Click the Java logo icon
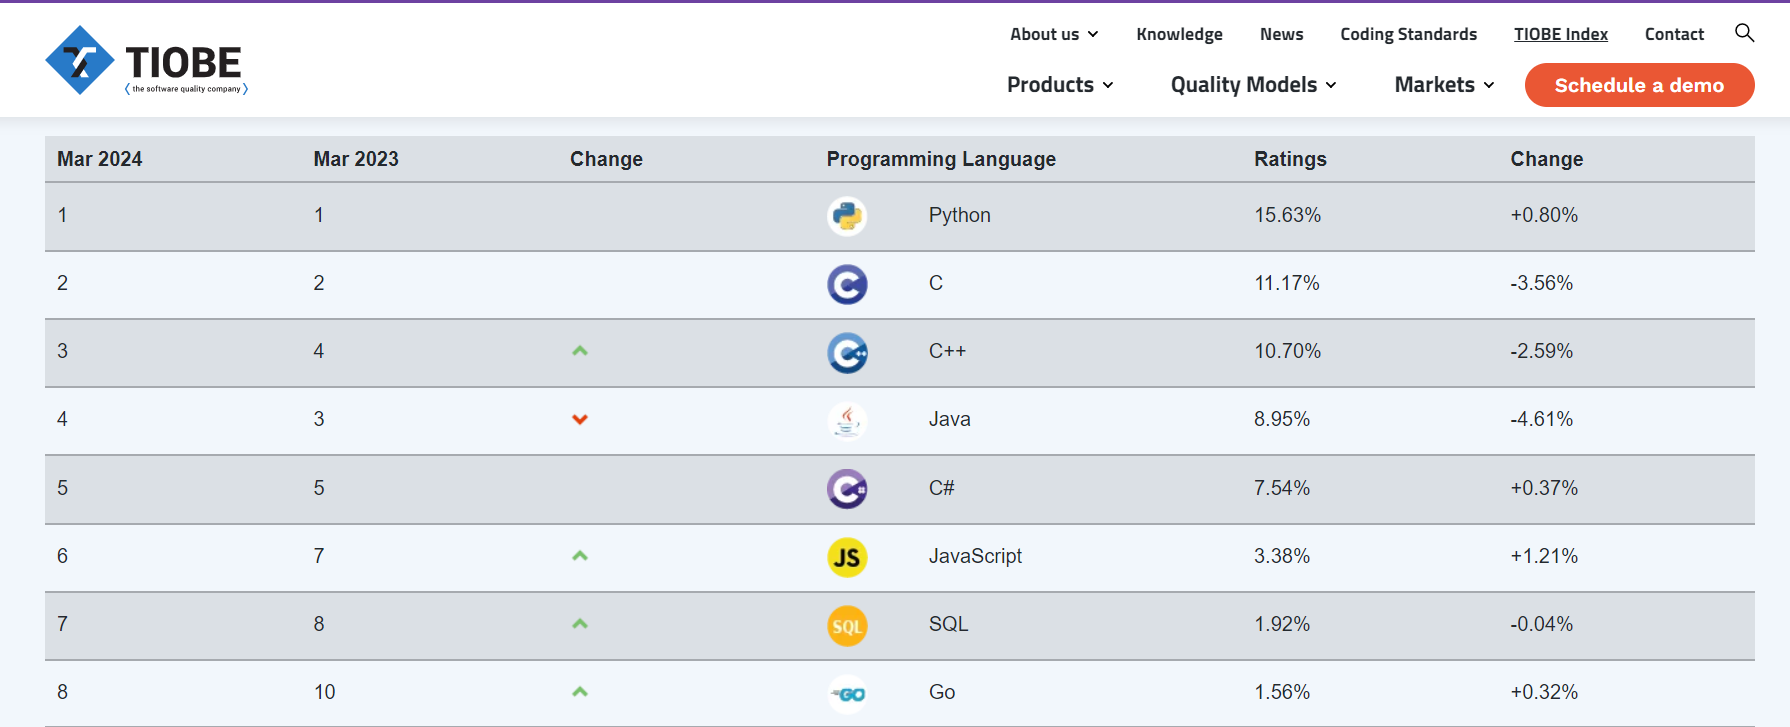Screen dimensions: 1790x727 [x=847, y=420]
